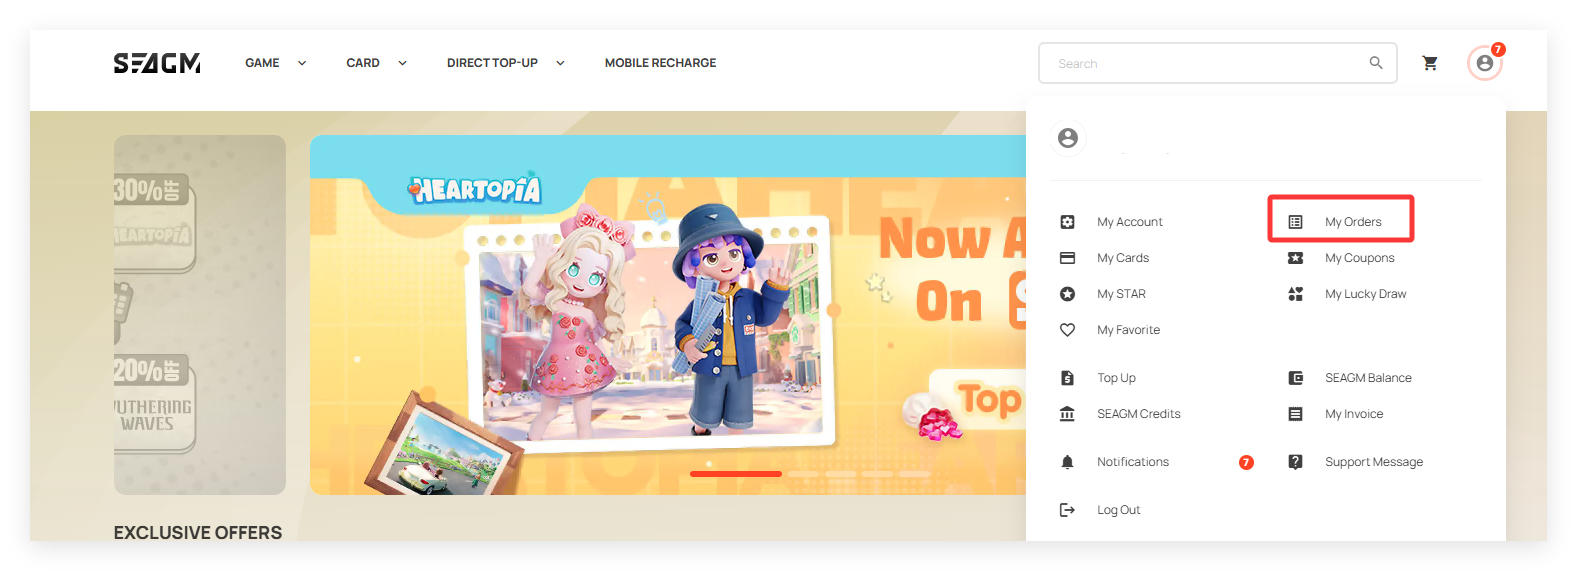Open MOBILE RECHARGE from navigation

pos(660,63)
